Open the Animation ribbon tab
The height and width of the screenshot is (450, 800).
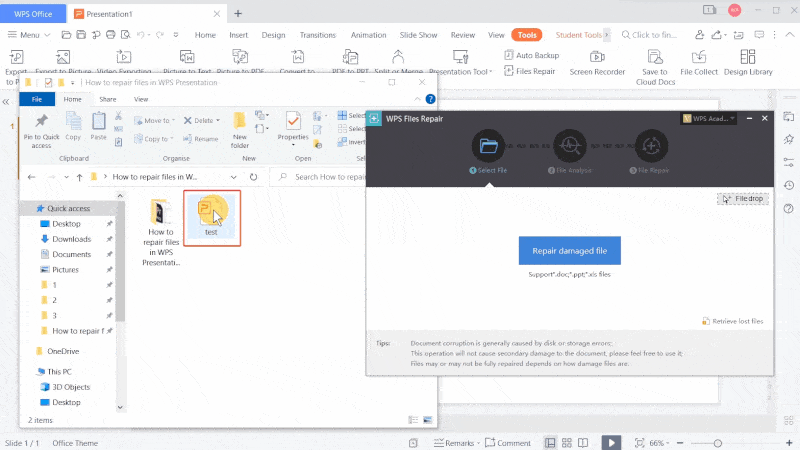point(368,35)
